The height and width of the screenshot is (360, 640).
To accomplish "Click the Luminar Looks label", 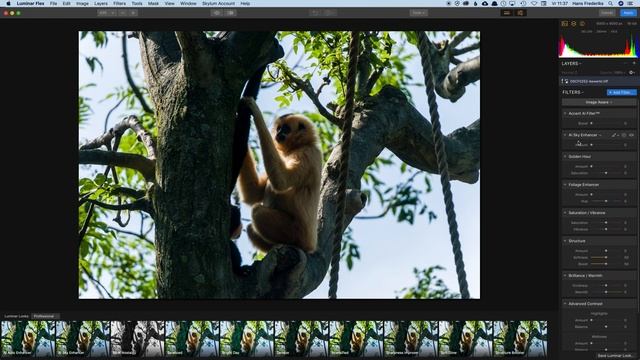I will (16, 316).
